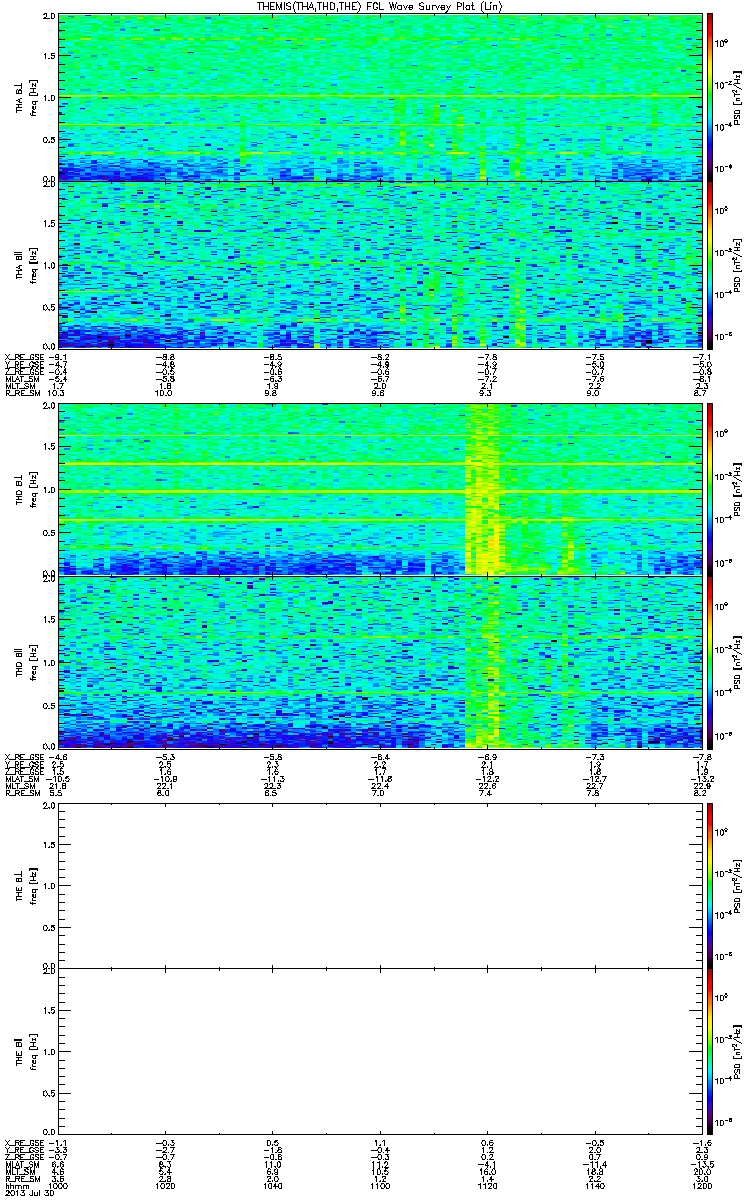750x1200 pixels.
Task: Click the MLT_SM row label under the THE panels
Action: 19,1173
